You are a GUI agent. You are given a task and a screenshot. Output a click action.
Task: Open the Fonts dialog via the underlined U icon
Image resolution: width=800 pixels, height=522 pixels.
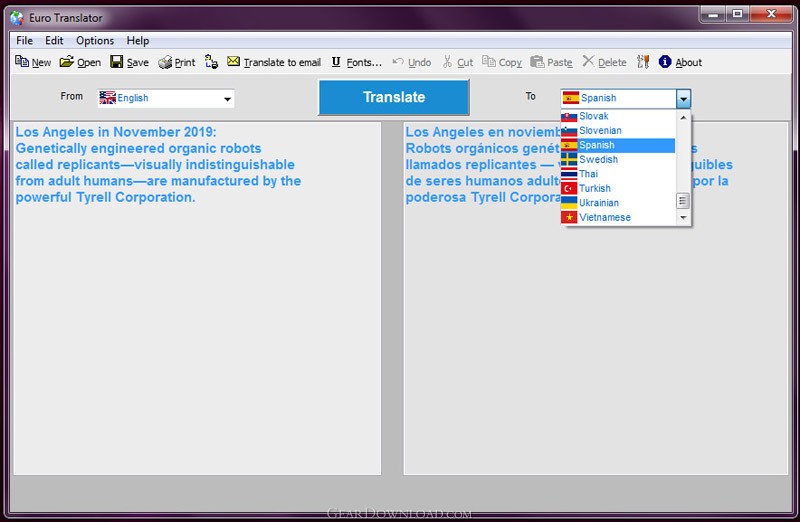click(336, 62)
